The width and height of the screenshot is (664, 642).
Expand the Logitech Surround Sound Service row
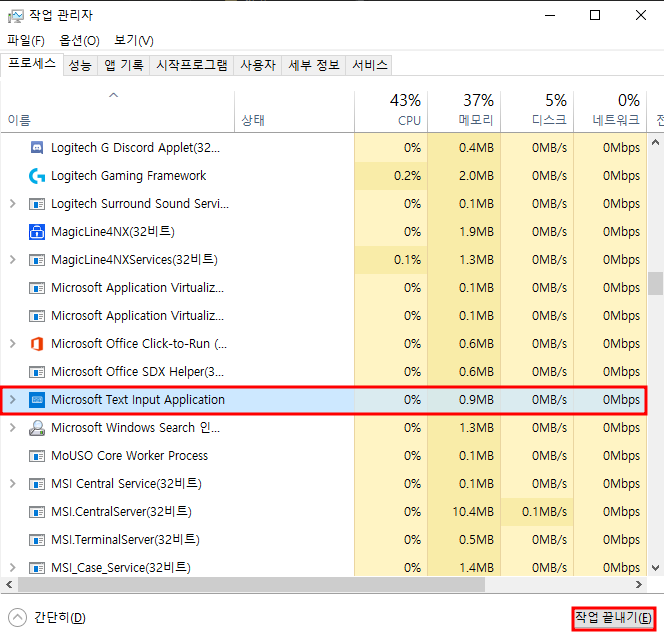13,204
